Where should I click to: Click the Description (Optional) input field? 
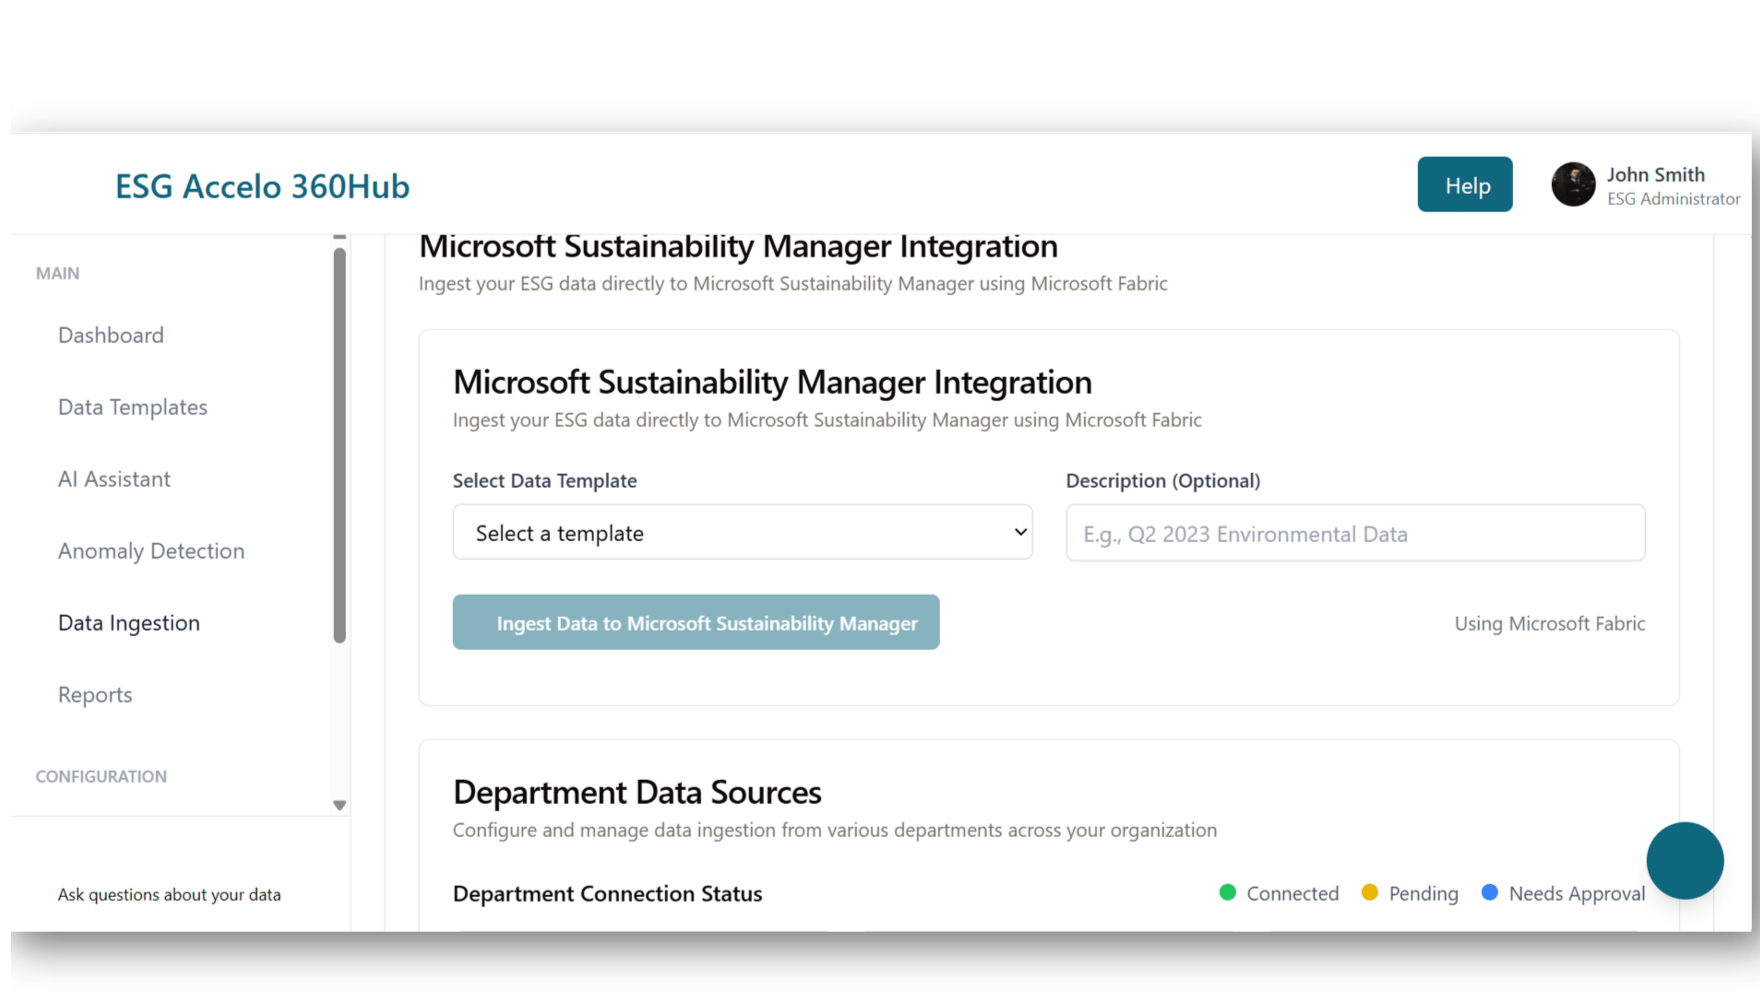click(1355, 533)
